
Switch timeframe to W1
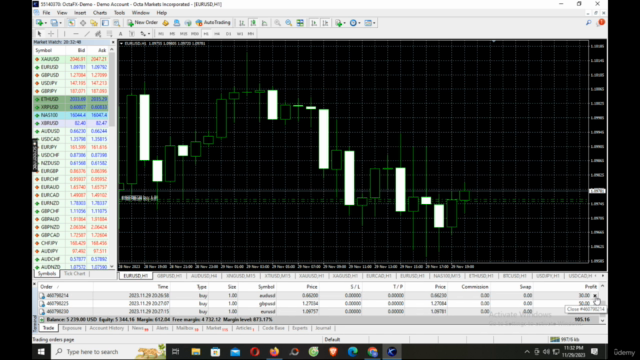click(240, 33)
